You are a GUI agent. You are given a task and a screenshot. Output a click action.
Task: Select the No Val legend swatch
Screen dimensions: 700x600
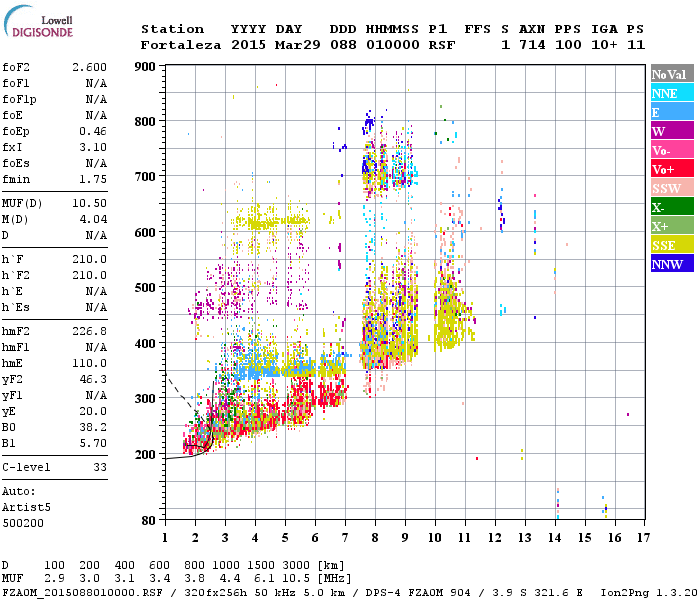coord(672,74)
